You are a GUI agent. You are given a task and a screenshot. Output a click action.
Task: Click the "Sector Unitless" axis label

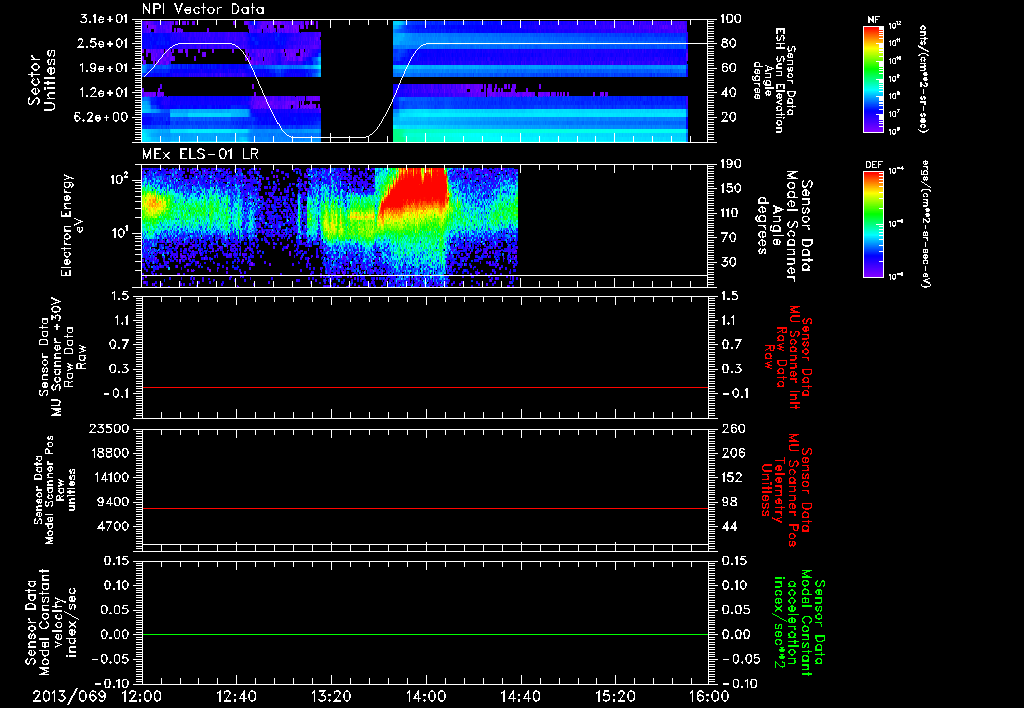click(42, 80)
